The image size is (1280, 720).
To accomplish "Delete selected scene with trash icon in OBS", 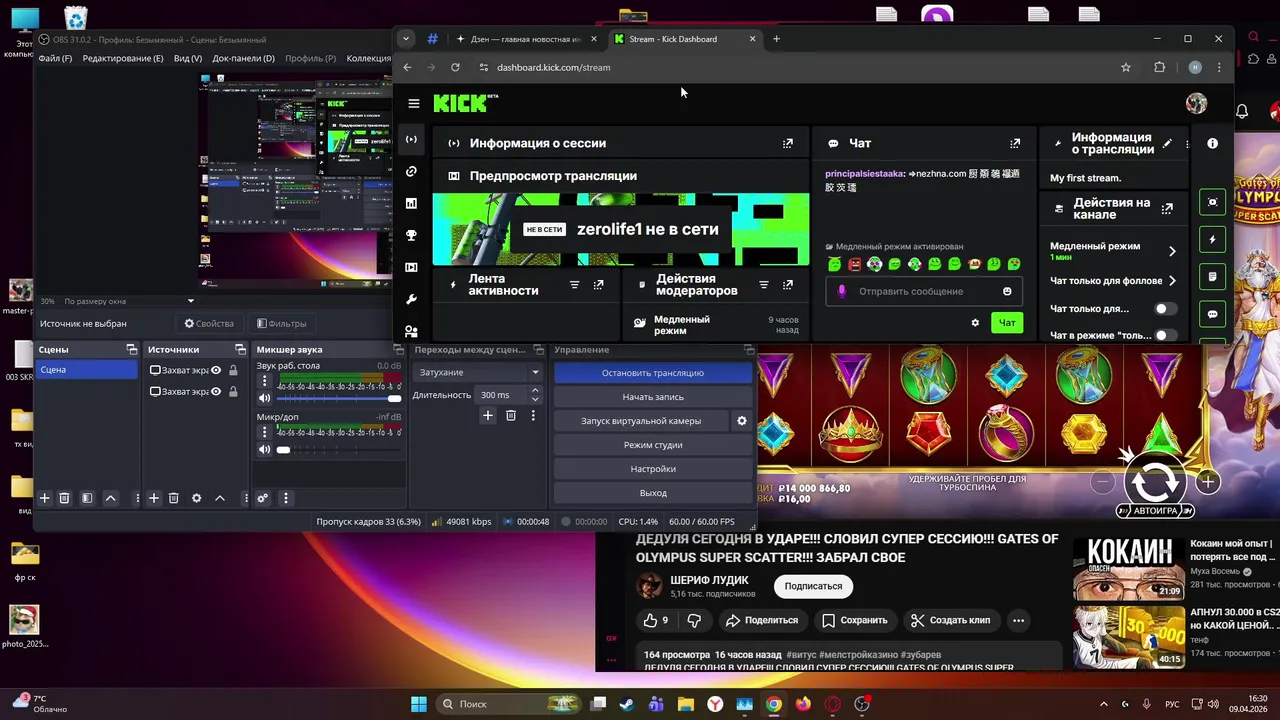I will click(64, 498).
